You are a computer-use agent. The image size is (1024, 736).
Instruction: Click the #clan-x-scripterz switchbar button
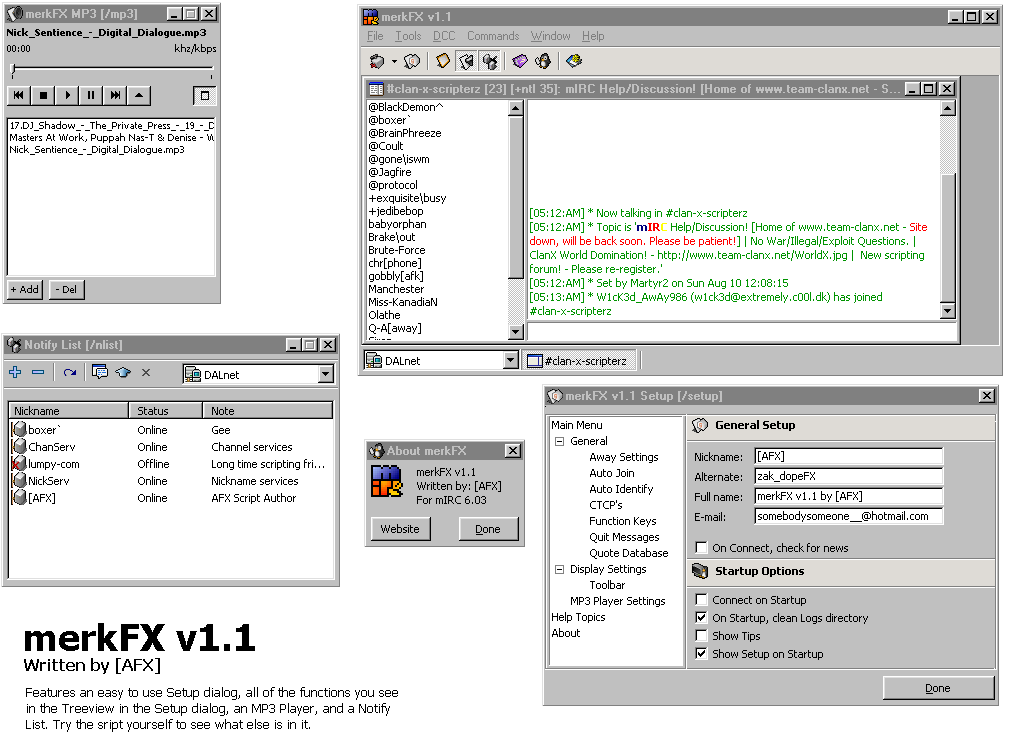pyautogui.click(x=580, y=360)
